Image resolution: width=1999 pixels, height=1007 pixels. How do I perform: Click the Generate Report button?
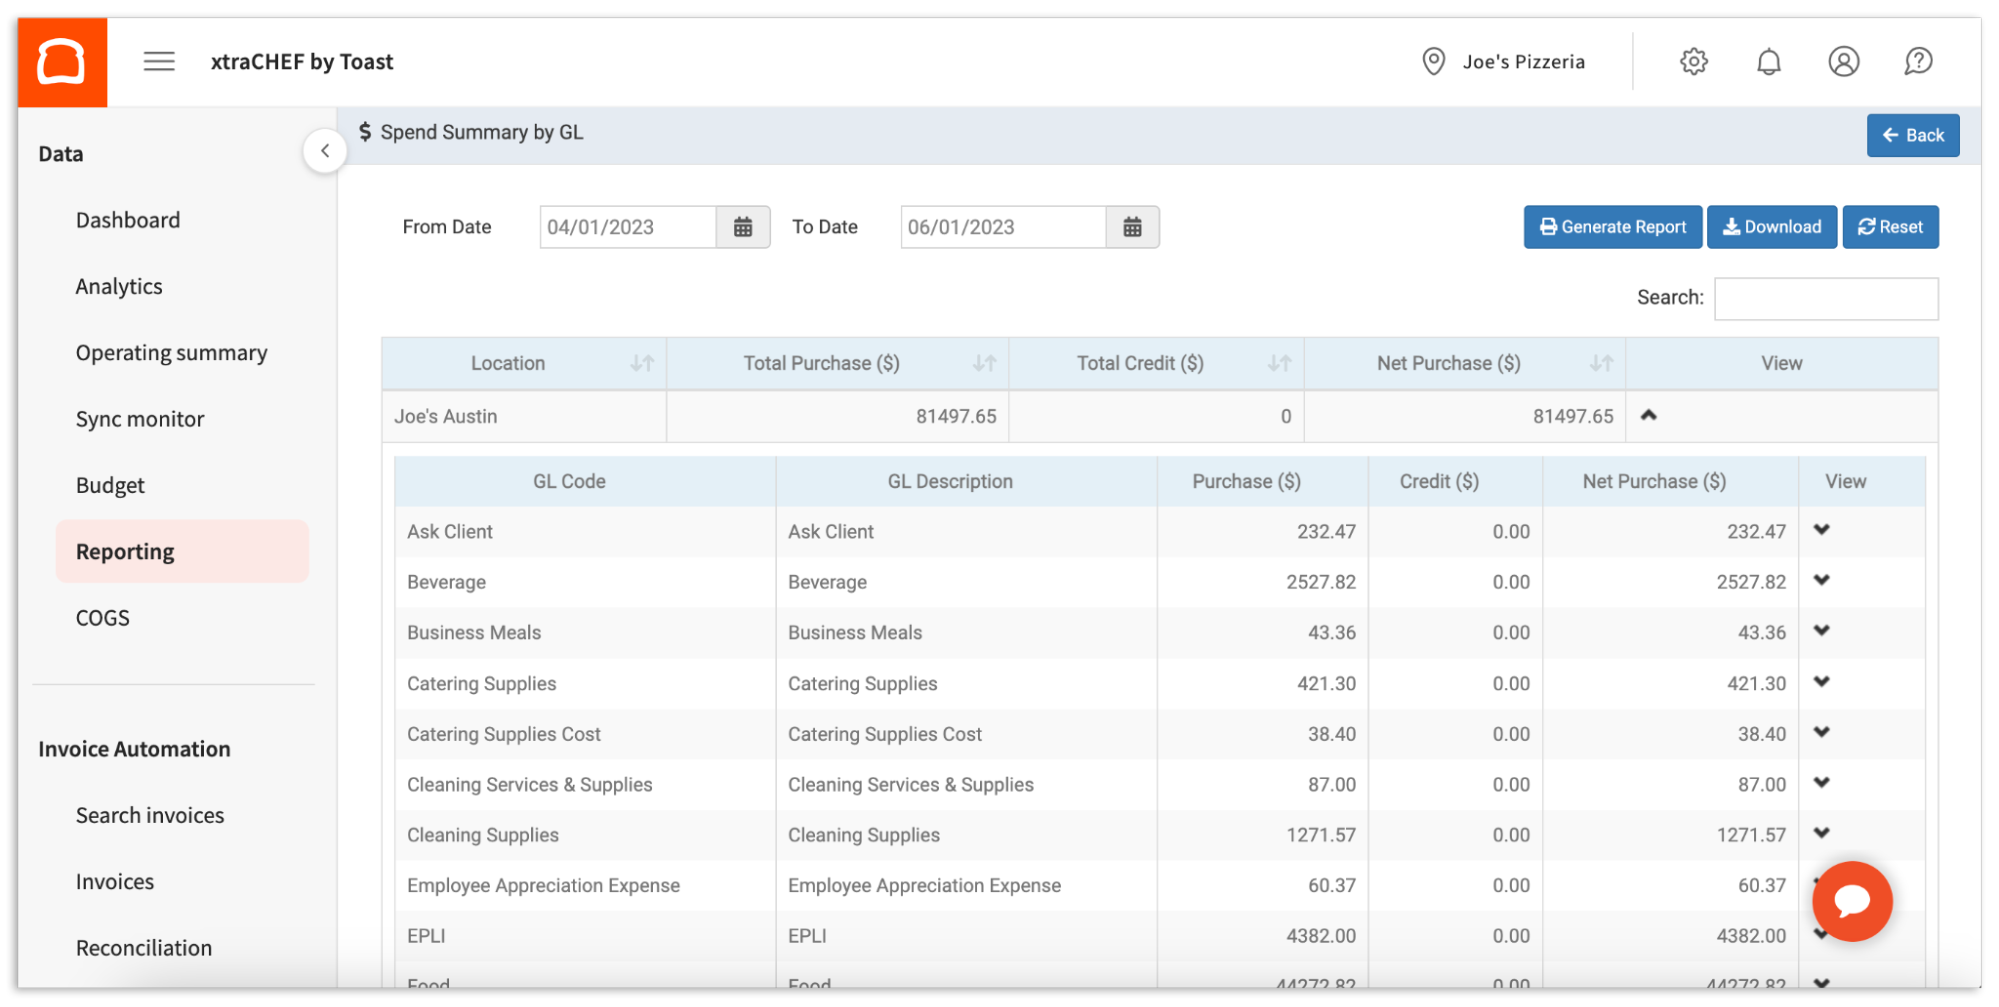pos(1612,227)
